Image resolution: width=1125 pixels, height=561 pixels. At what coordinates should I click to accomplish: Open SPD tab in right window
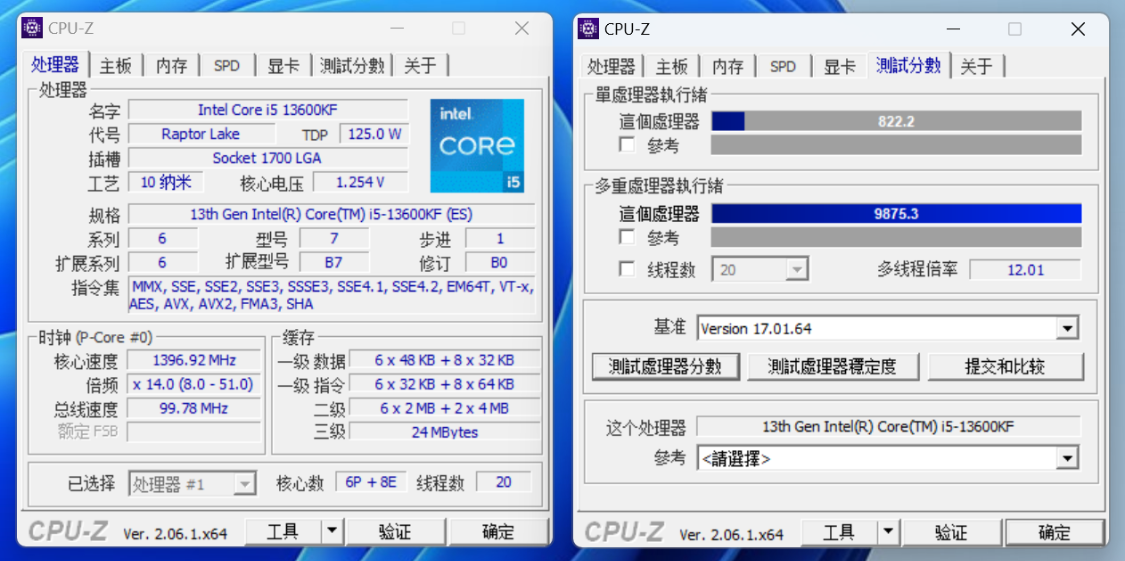[783, 66]
